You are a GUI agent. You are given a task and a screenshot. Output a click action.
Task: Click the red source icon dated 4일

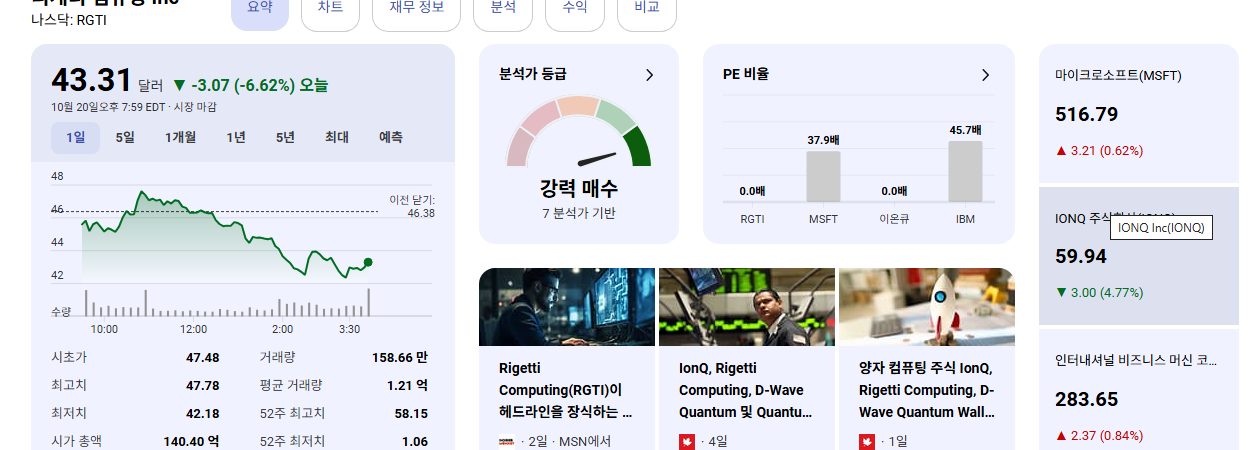pos(687,442)
